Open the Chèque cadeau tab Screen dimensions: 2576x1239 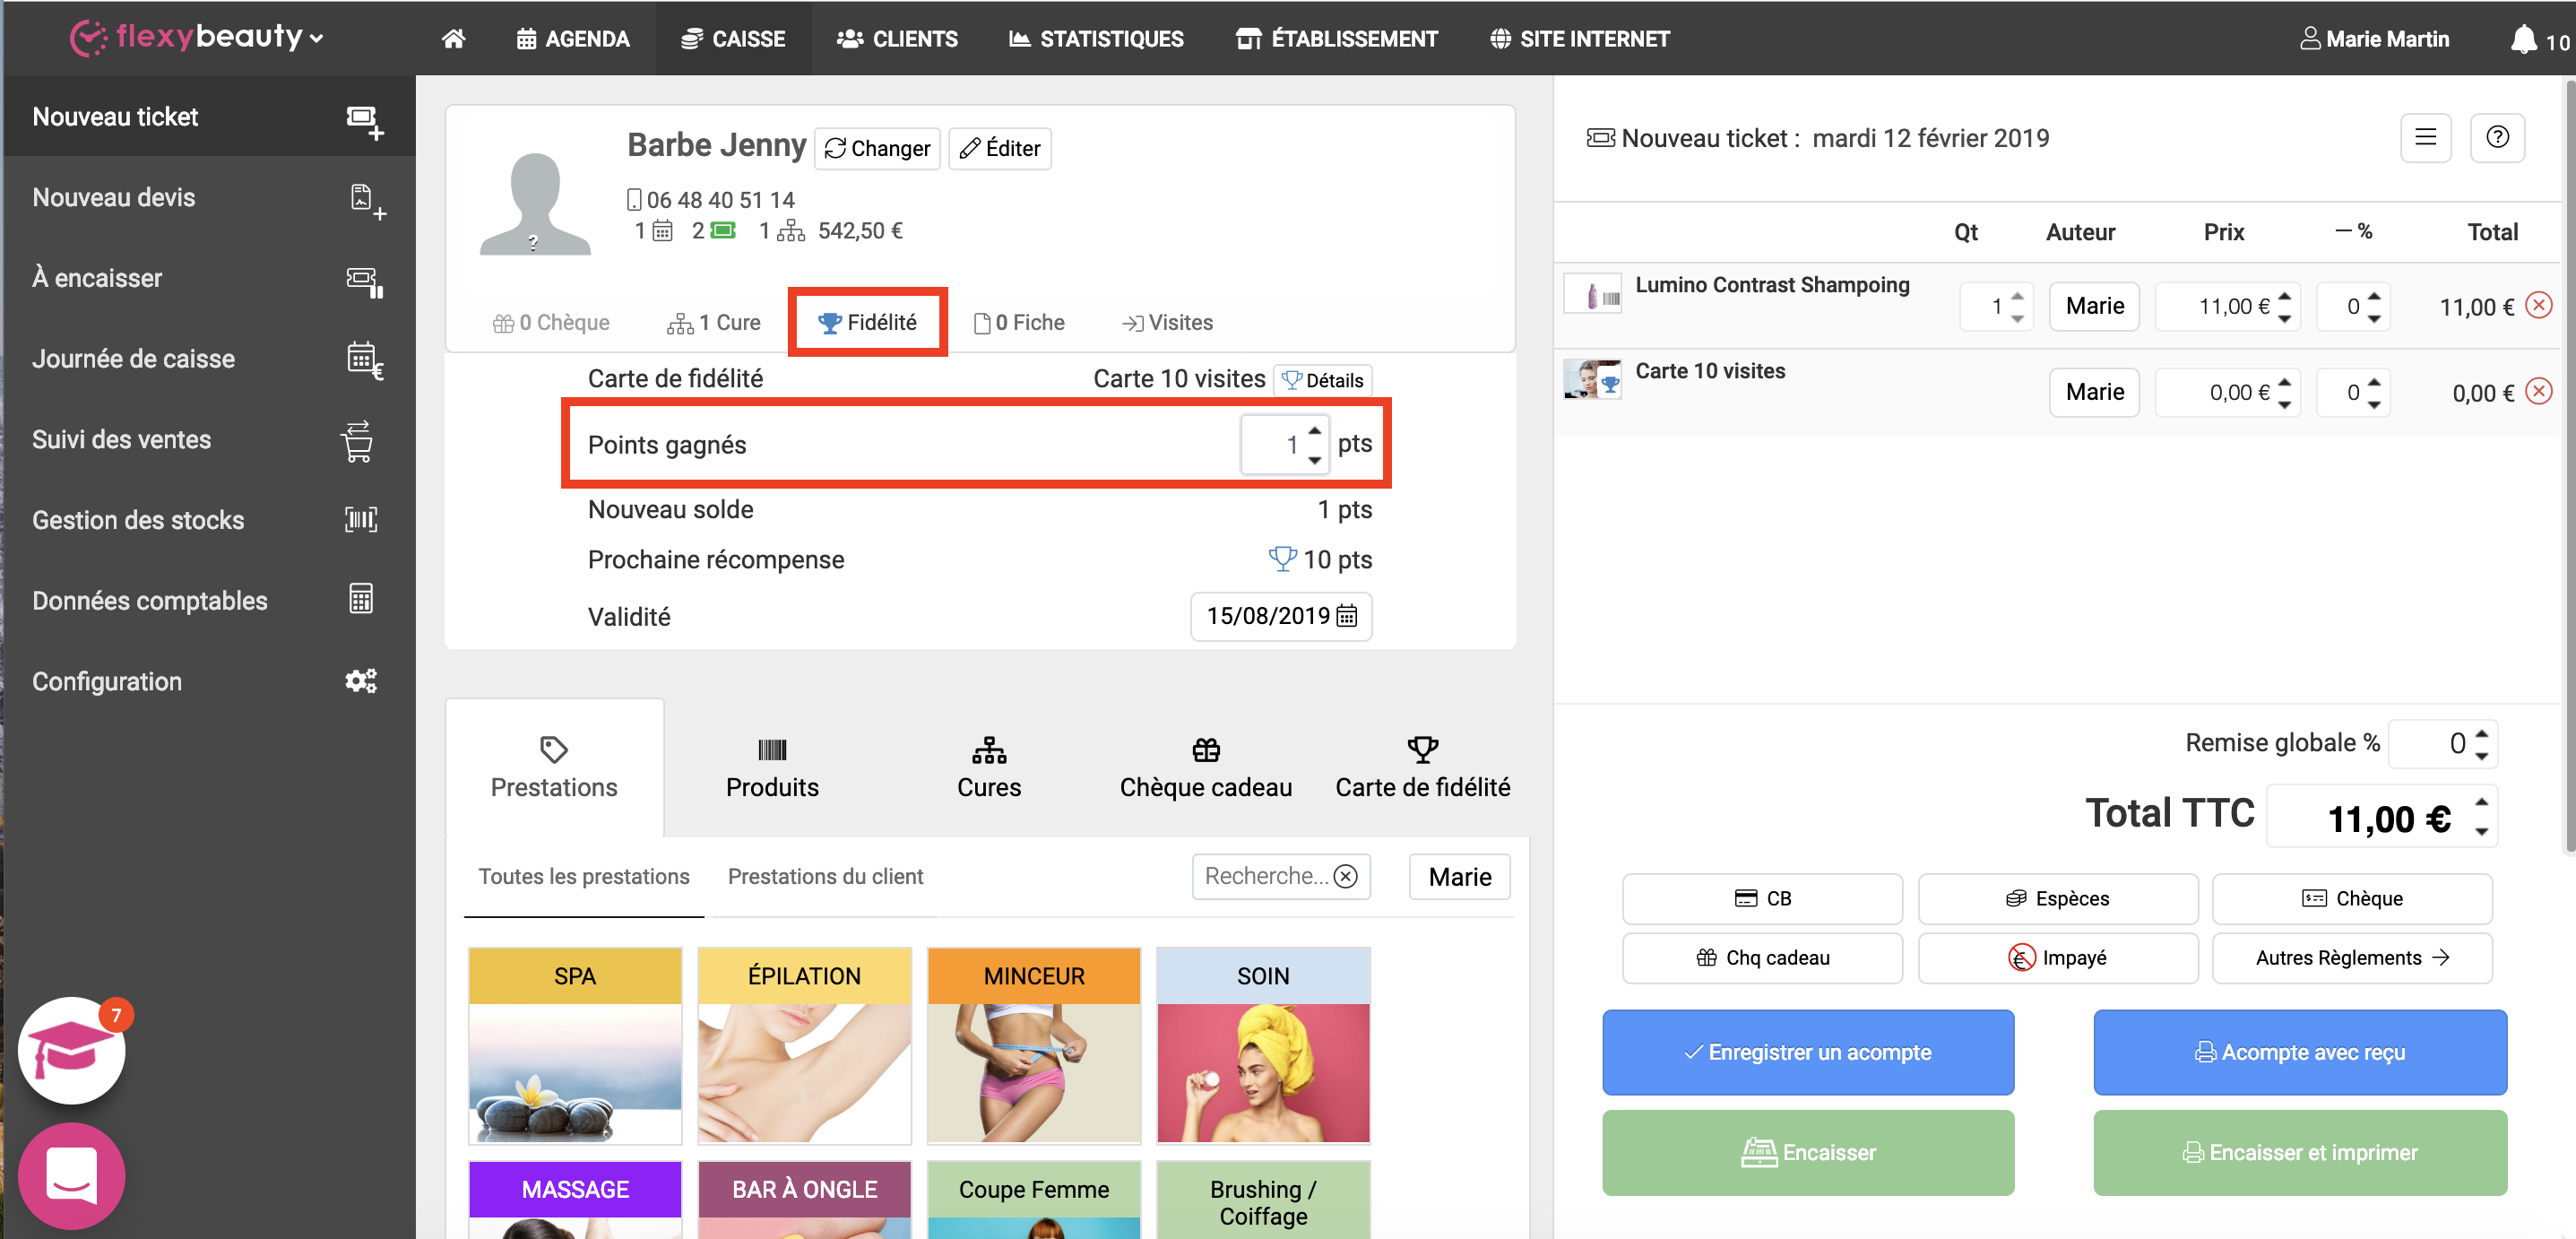click(x=1206, y=768)
